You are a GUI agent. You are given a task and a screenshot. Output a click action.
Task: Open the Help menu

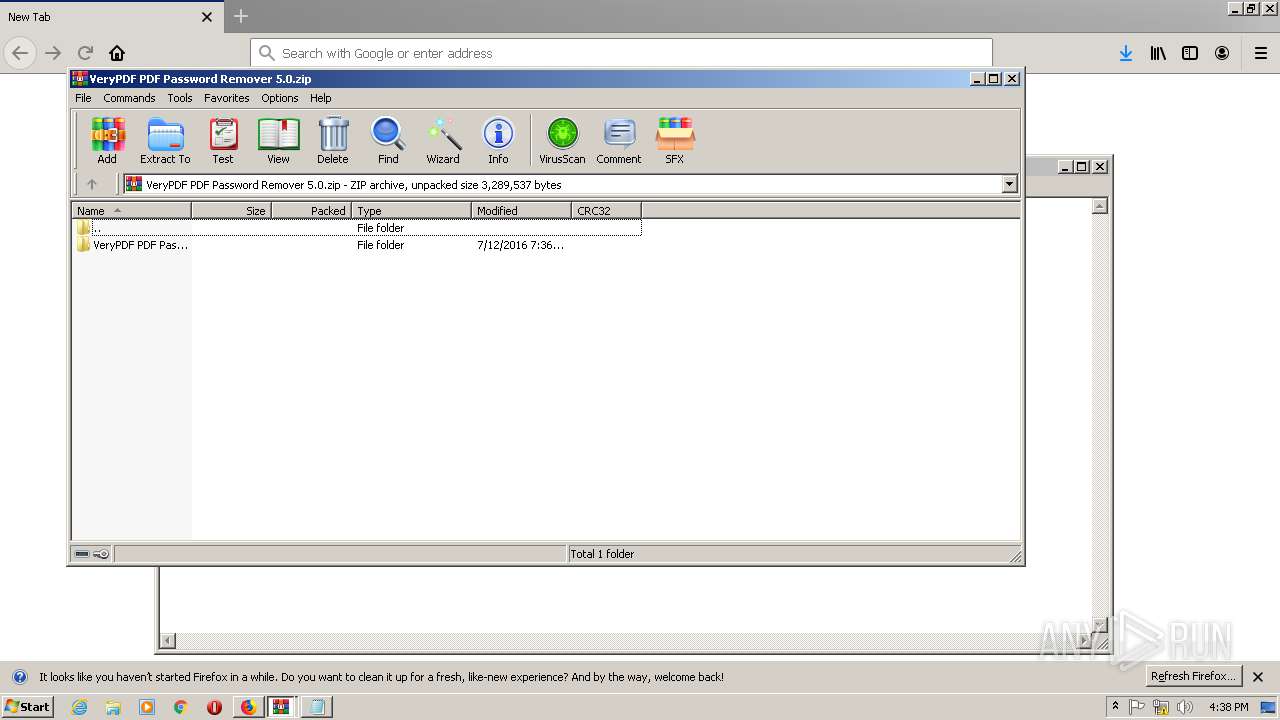point(320,98)
